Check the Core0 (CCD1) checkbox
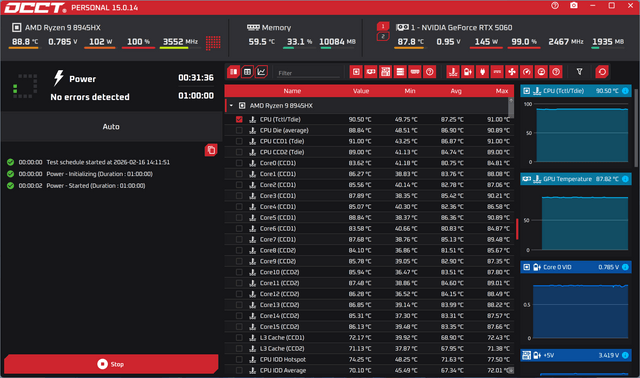This screenshot has width=640, height=378. [x=239, y=163]
